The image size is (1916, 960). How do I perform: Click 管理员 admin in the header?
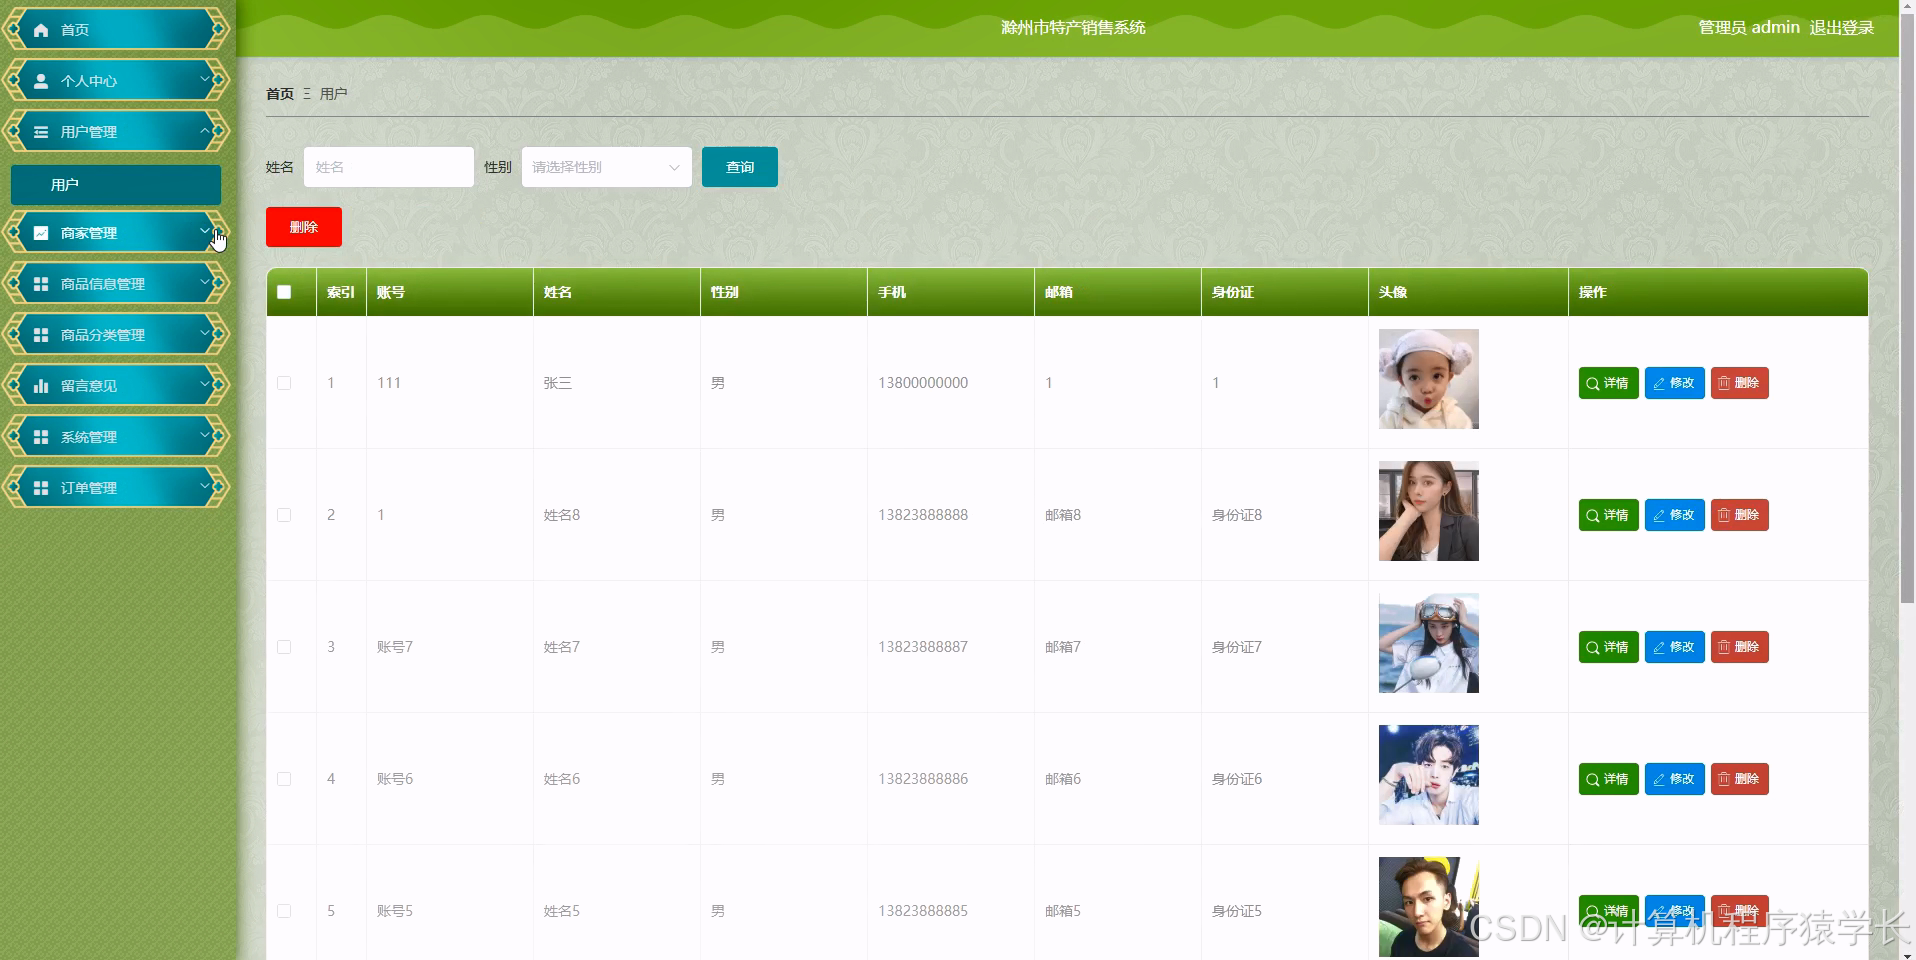[1749, 28]
